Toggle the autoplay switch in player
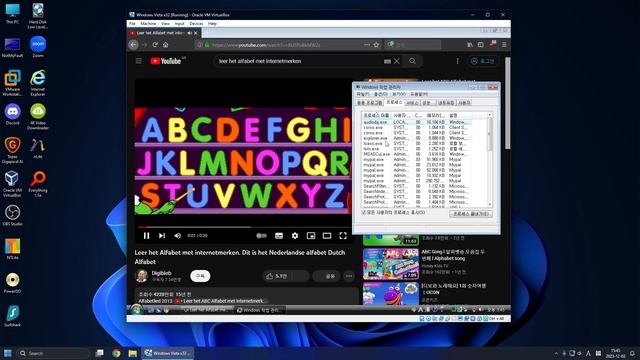Screen dimensions: 640x360 coord(261,236)
